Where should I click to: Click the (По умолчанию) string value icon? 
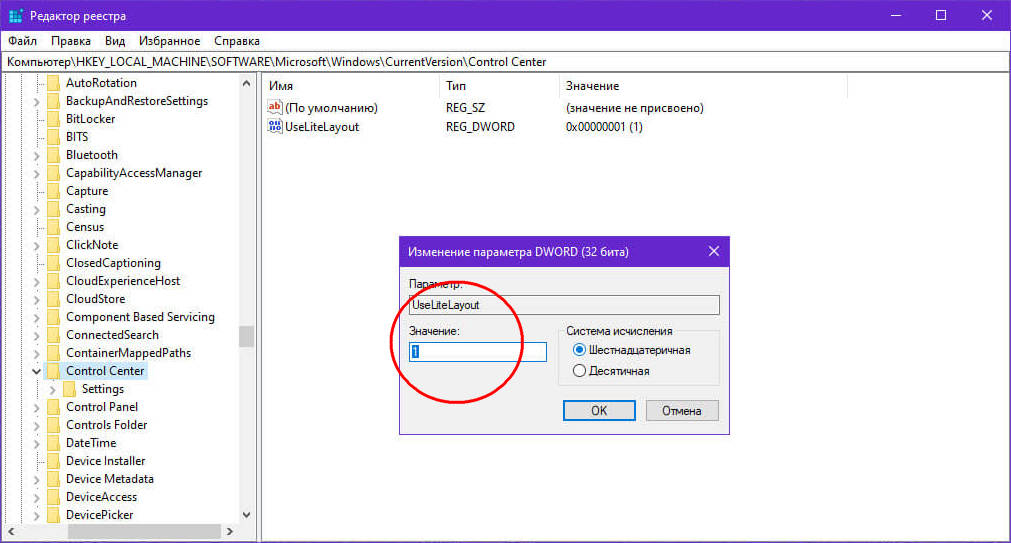pos(275,107)
